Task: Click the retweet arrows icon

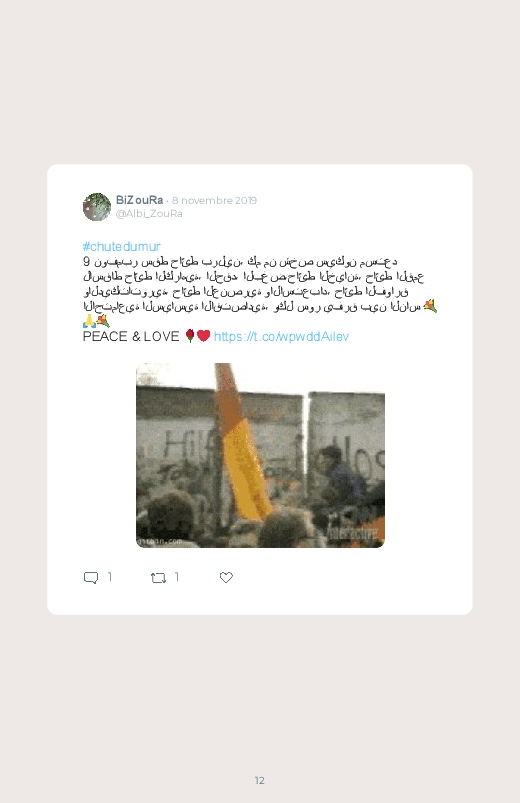Action: 158,578
